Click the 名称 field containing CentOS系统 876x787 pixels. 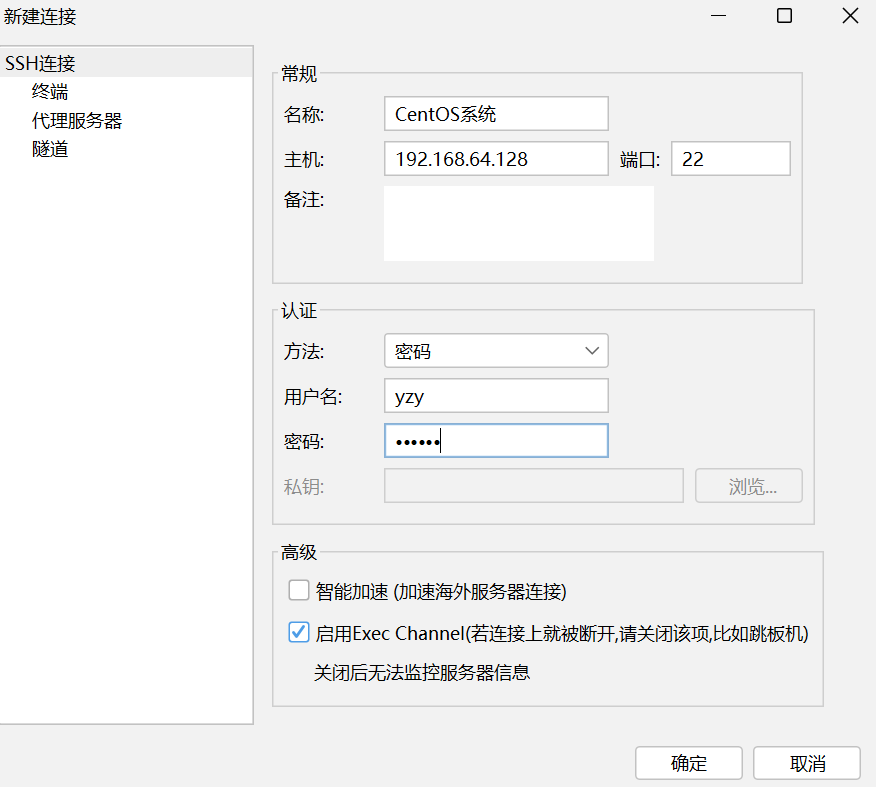pos(496,113)
